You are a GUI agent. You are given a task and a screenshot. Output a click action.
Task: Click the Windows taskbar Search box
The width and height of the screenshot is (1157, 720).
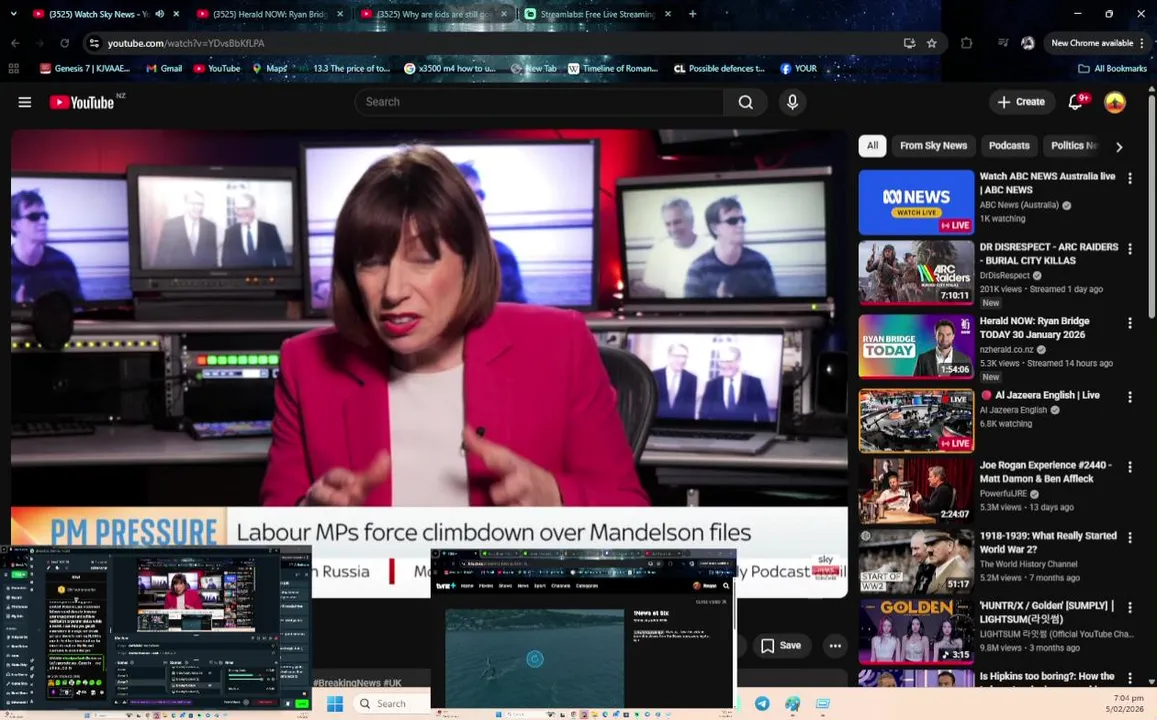click(391, 703)
